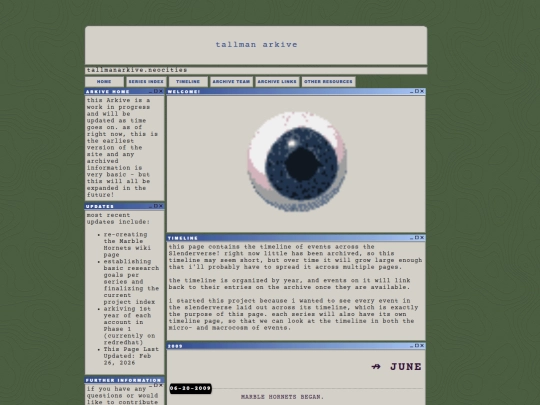This screenshot has width=540, height=405.
Task: Click the 'if you have any questions' text
Action: [x=122, y=395]
